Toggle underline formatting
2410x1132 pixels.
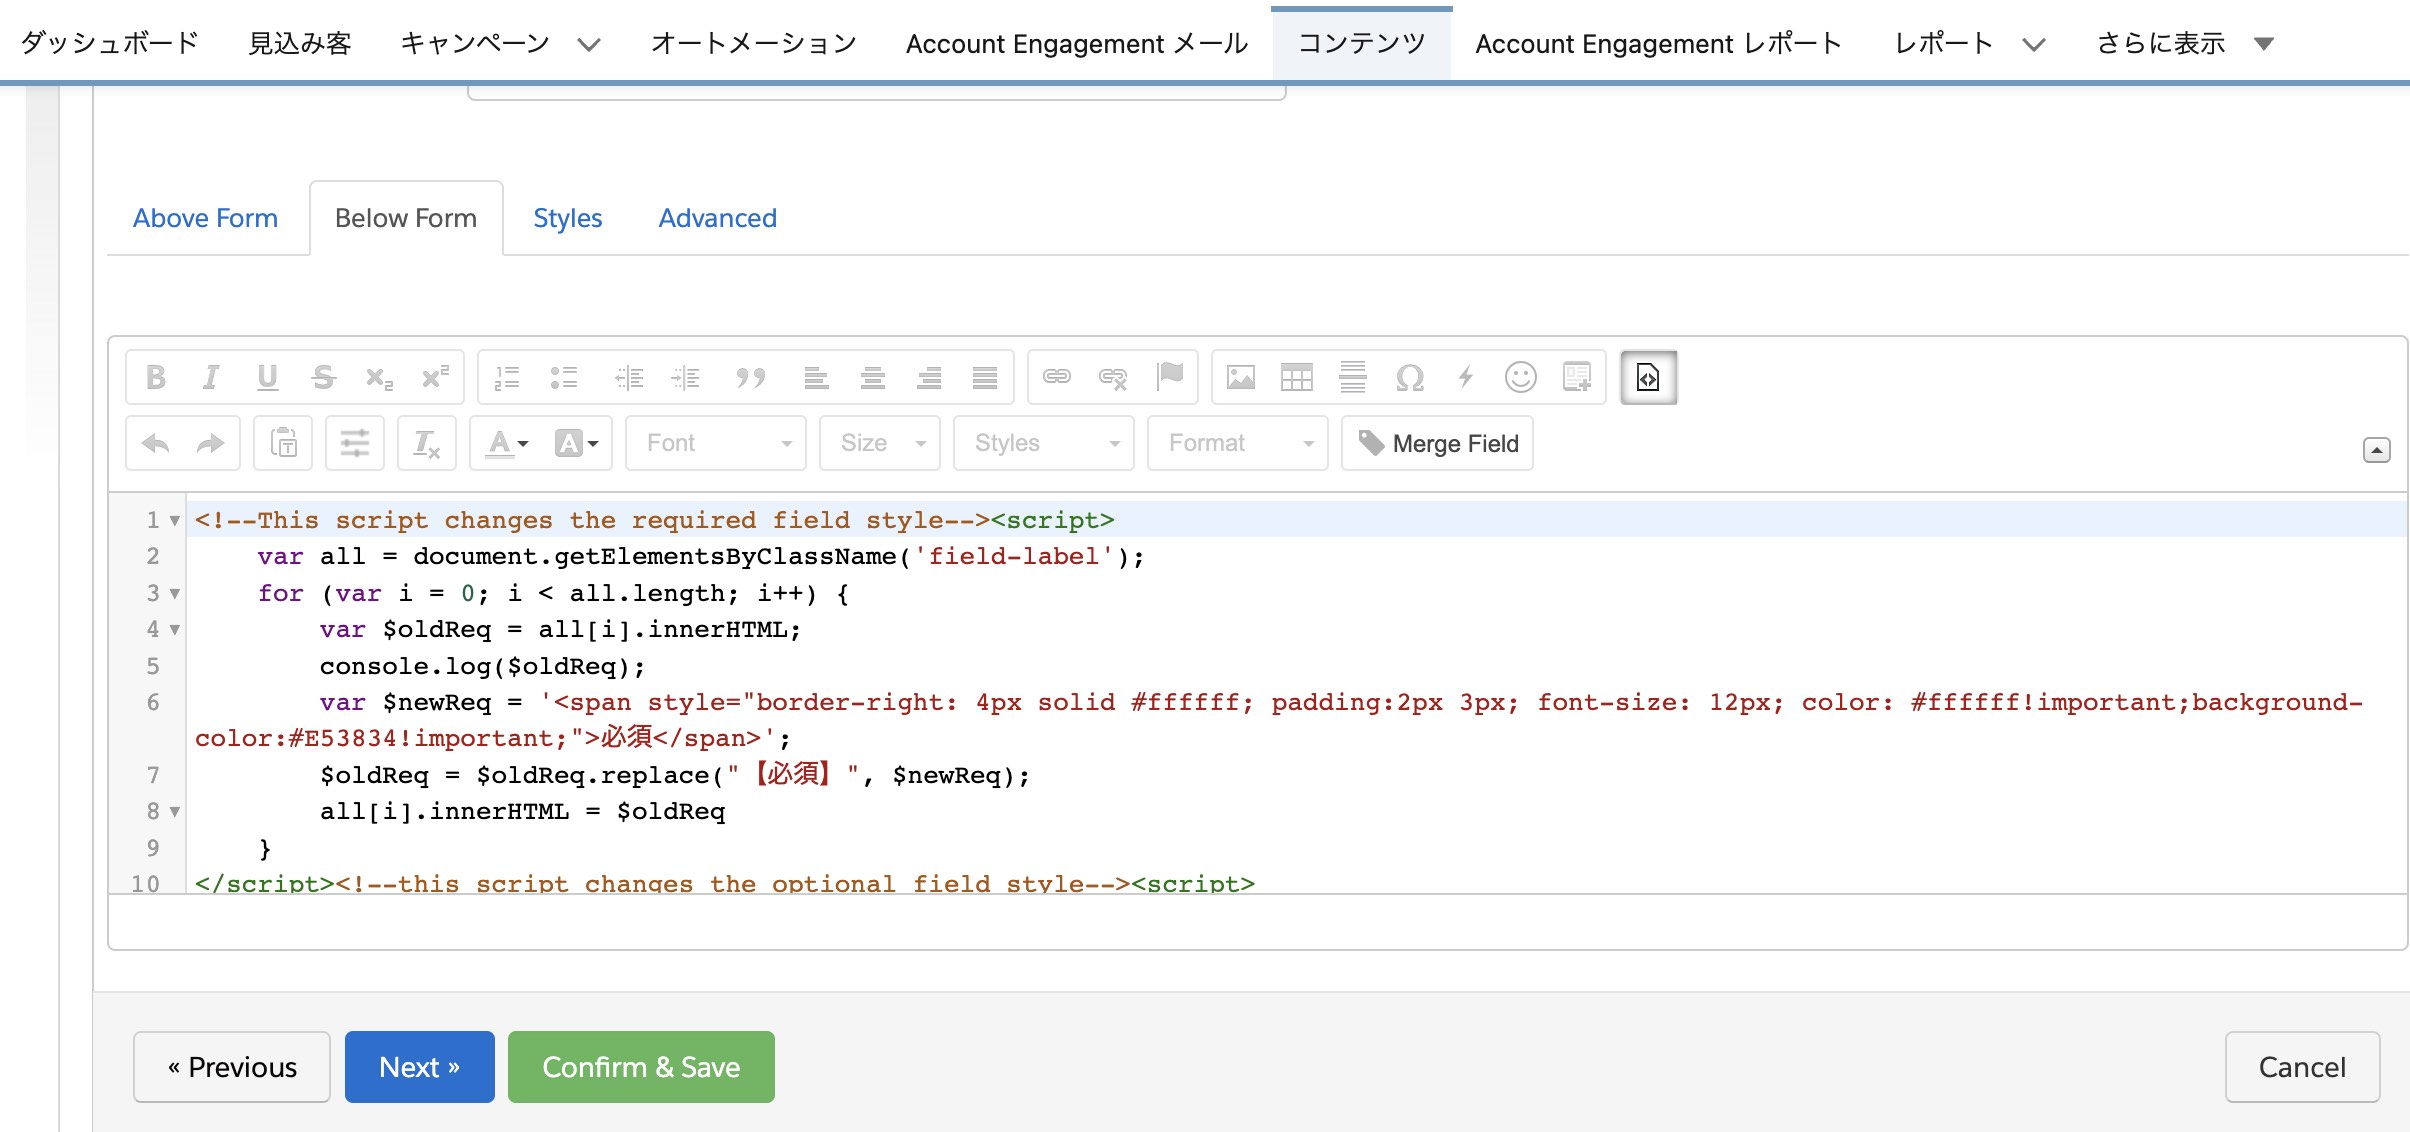click(267, 377)
